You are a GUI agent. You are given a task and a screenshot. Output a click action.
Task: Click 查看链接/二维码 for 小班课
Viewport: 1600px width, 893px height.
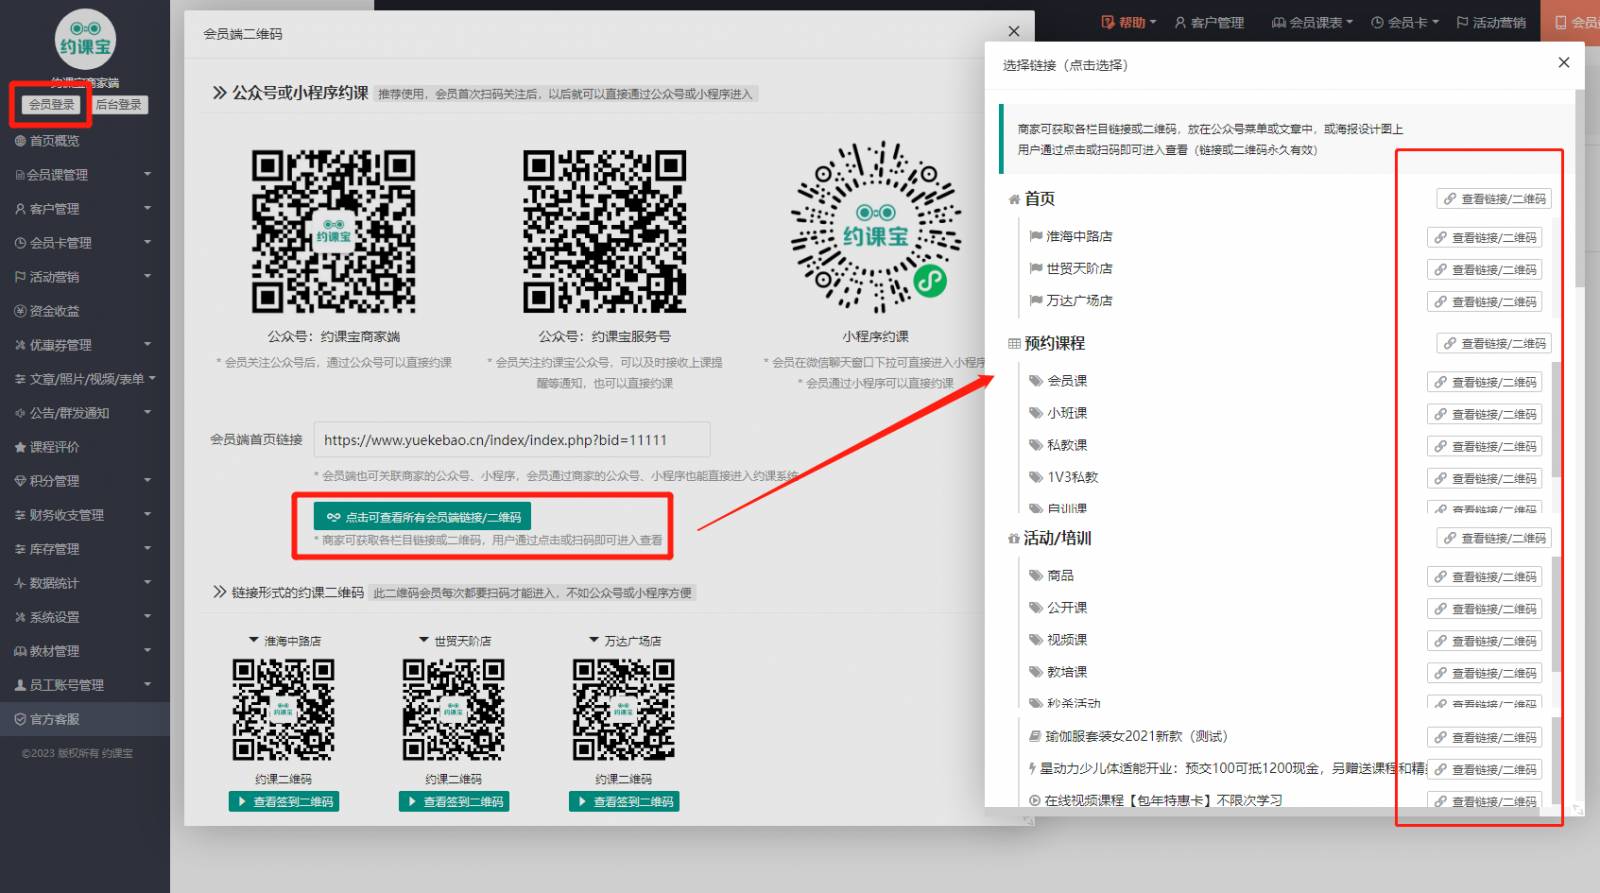1484,414
